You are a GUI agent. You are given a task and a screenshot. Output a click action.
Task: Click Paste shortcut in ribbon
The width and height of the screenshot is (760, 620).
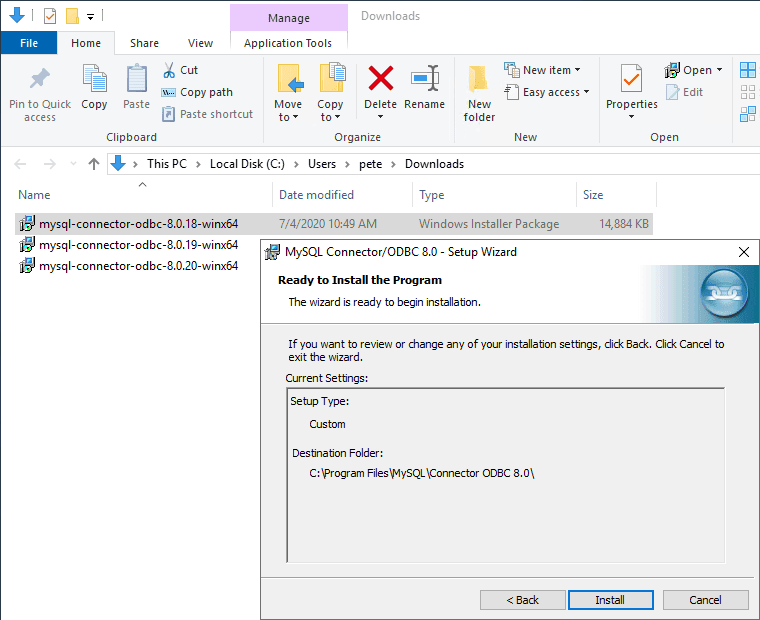(x=207, y=114)
